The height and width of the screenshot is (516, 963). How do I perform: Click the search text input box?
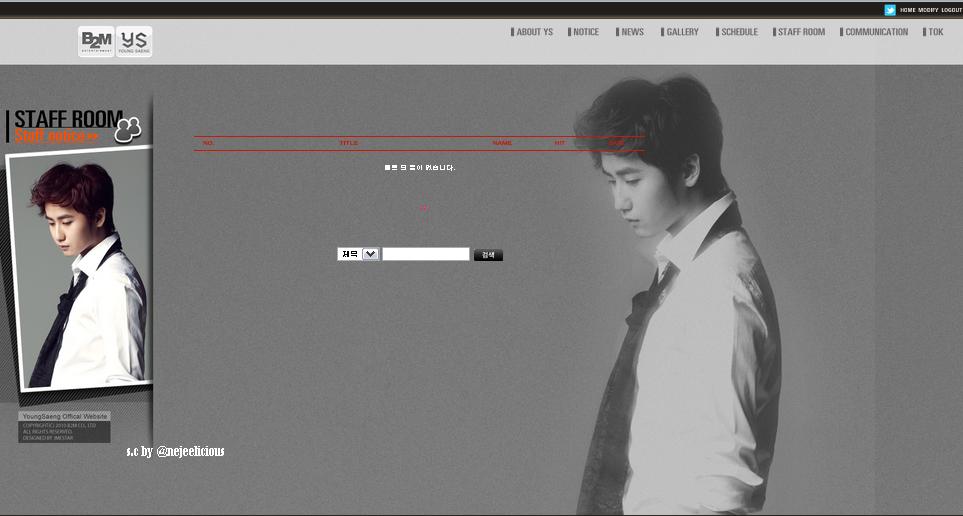pos(426,254)
